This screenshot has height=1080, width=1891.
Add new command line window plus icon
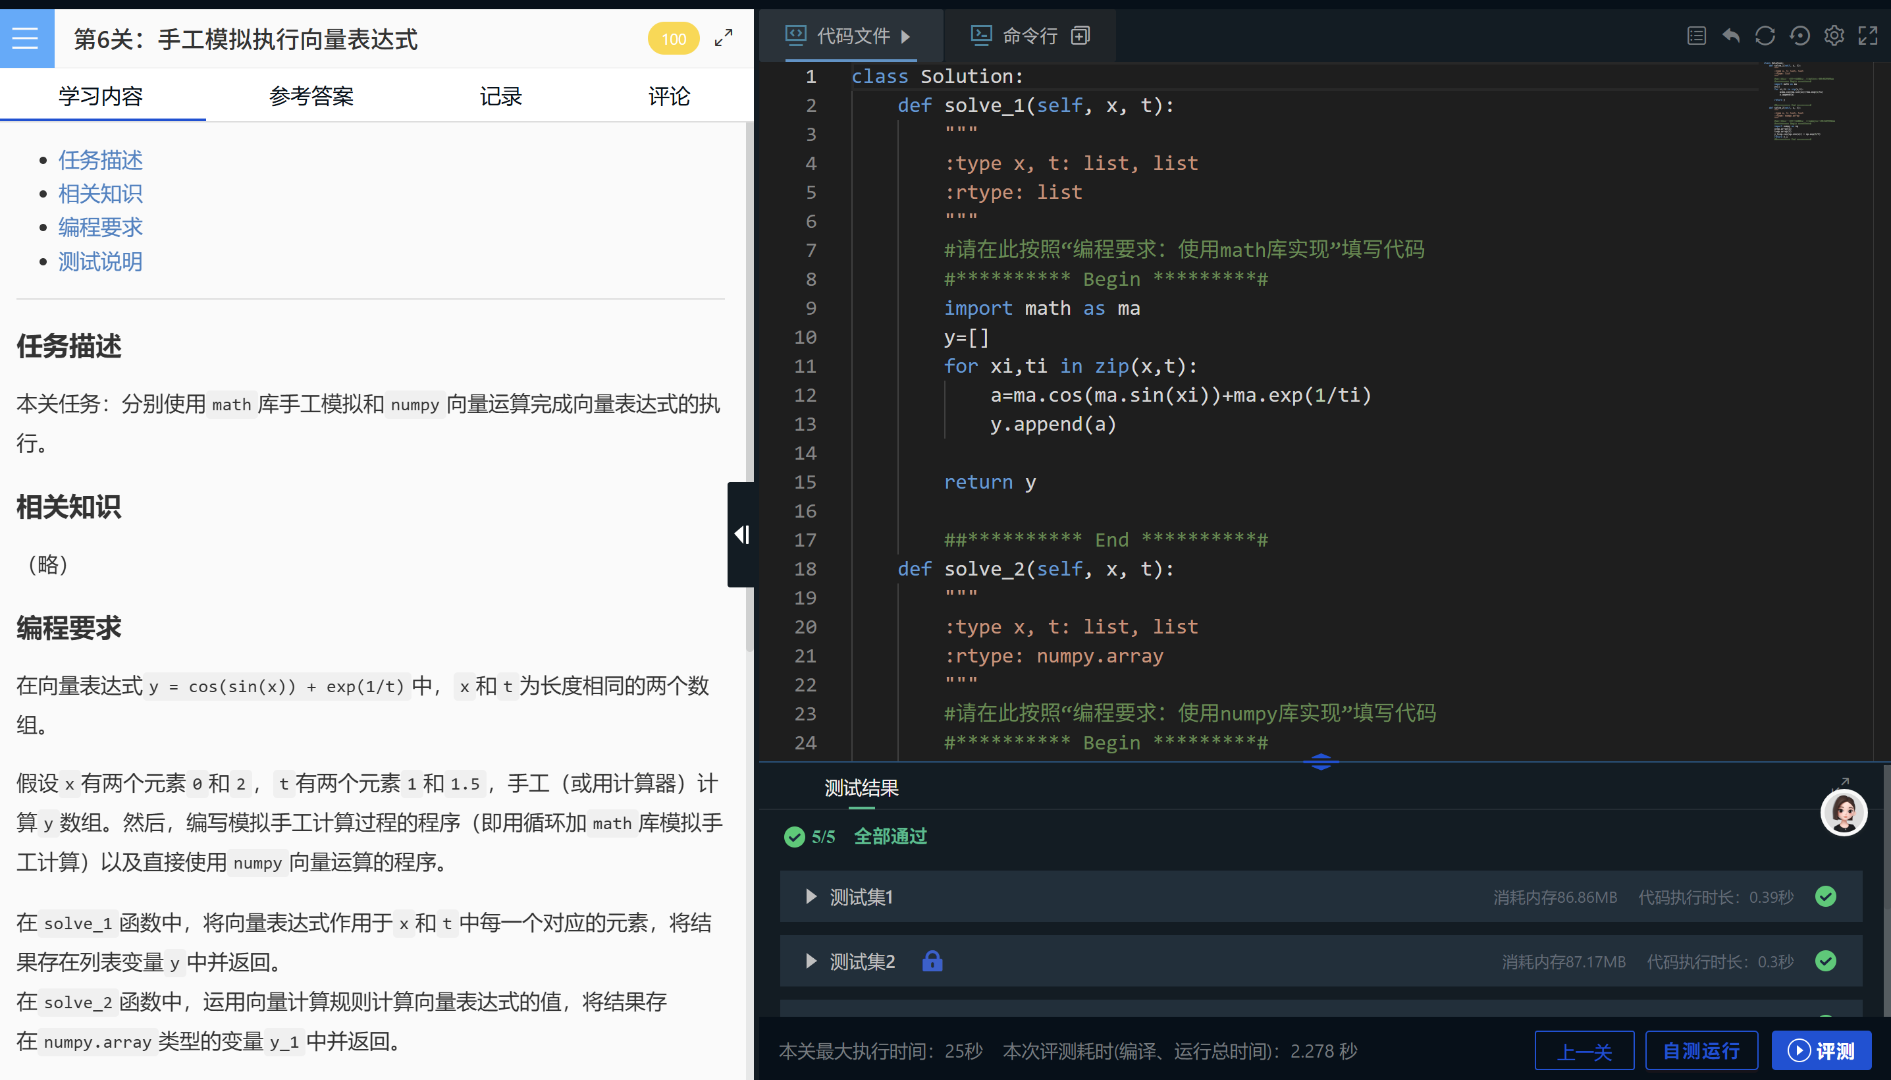coord(1080,36)
